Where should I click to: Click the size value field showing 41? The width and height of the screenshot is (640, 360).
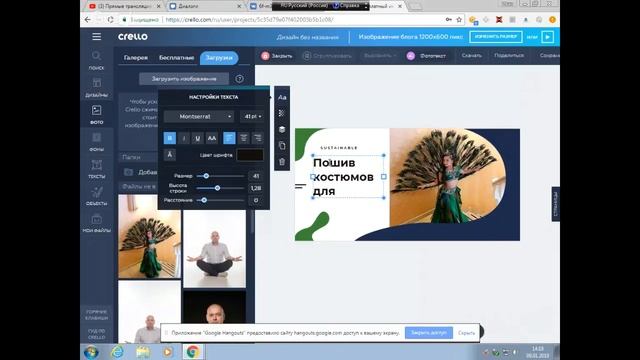pyautogui.click(x=256, y=176)
